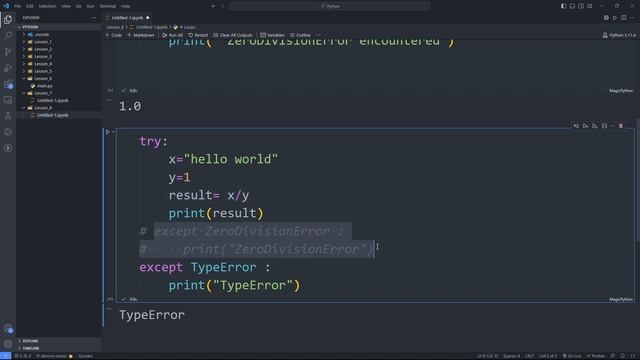640x360 pixels.
Task: Collapse the Lesson_7 folder
Action: click(x=42, y=93)
